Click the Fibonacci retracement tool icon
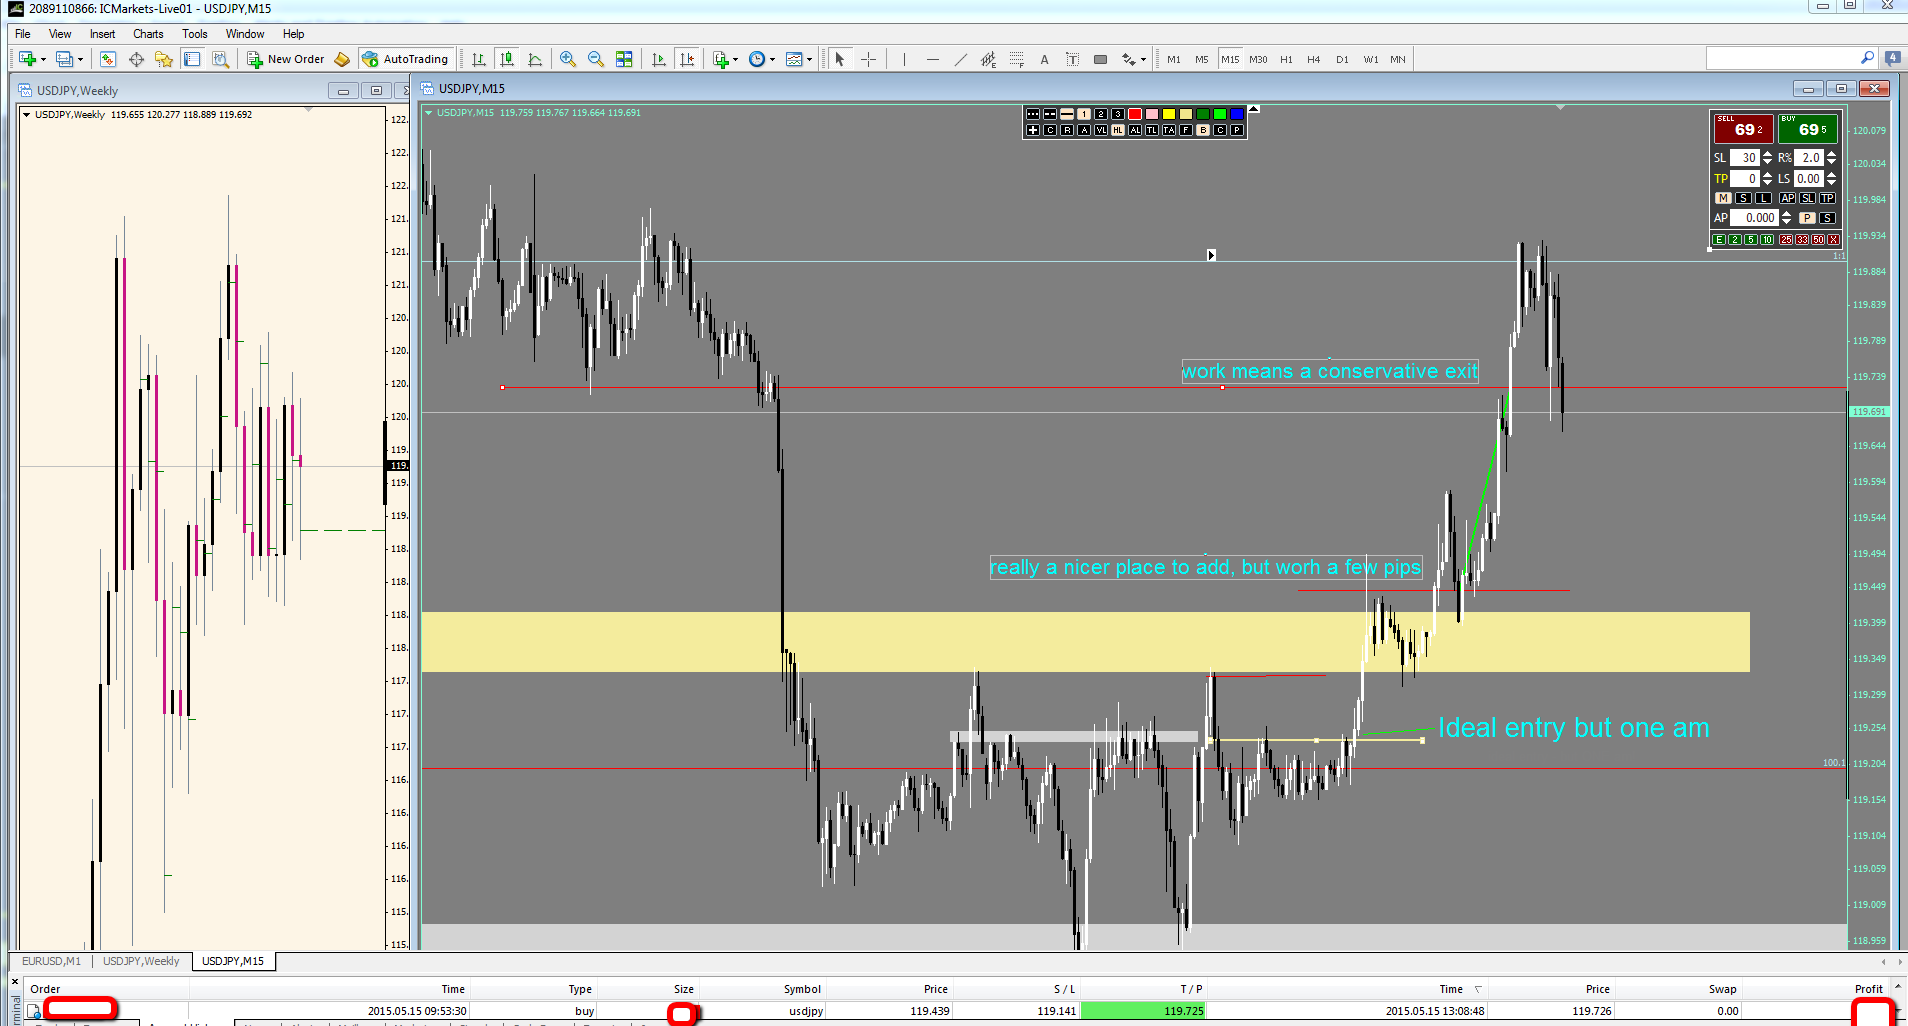1908x1026 pixels. coord(1016,59)
